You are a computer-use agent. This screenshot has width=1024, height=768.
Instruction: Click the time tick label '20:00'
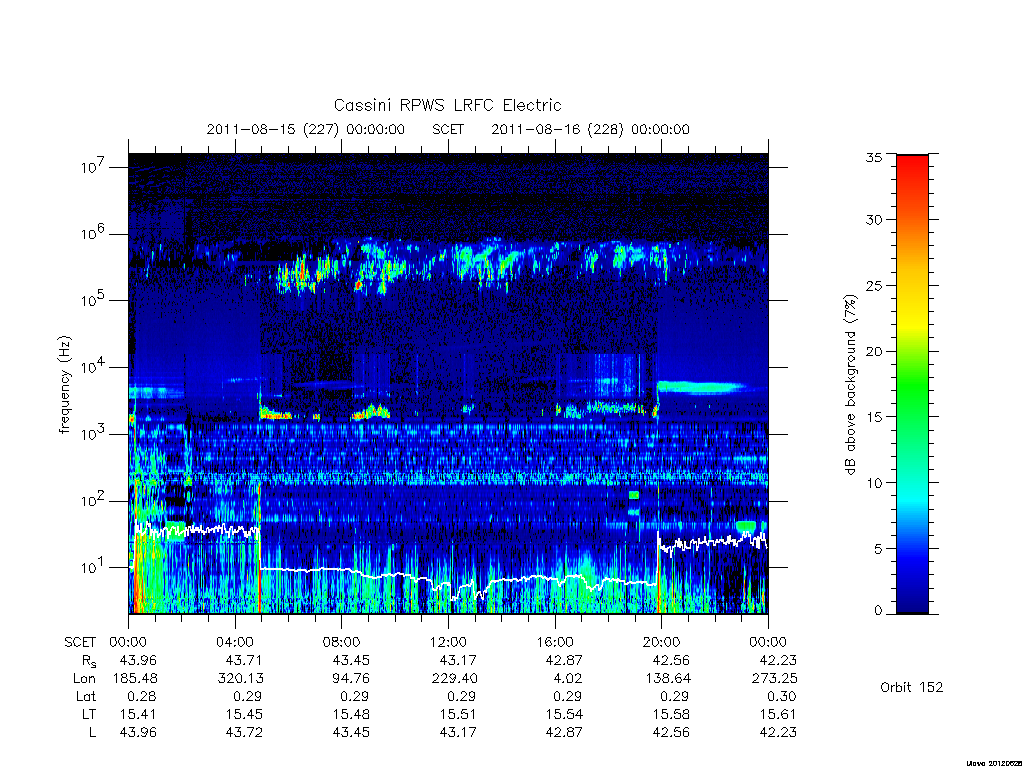click(x=662, y=642)
